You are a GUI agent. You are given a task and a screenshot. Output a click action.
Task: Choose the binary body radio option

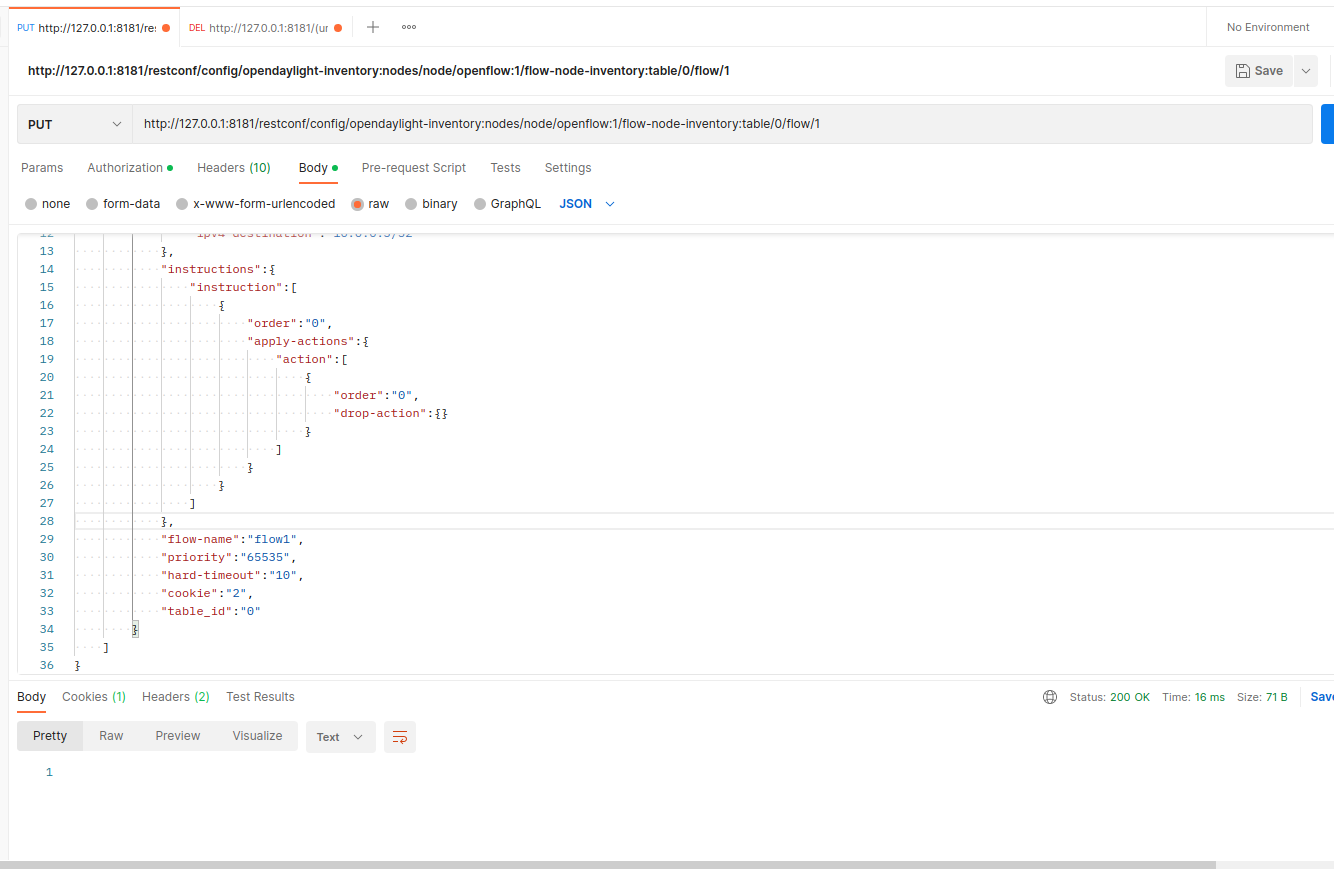coord(411,204)
